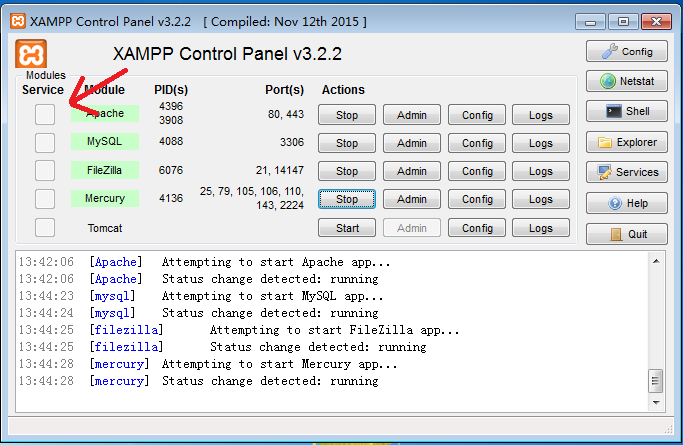
Task: View Mercury Logs
Action: (541, 199)
